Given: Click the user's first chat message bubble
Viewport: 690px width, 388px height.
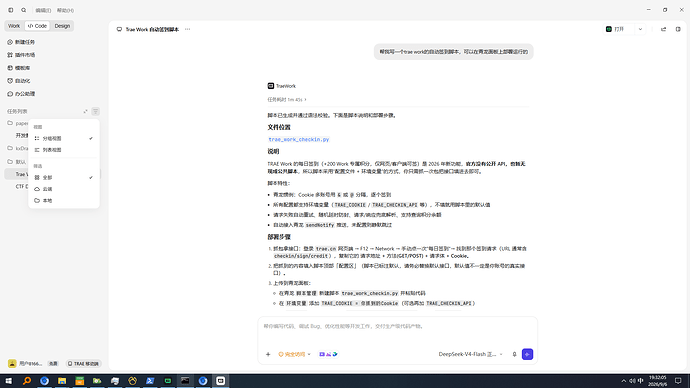Looking at the screenshot, I should tap(453, 52).
